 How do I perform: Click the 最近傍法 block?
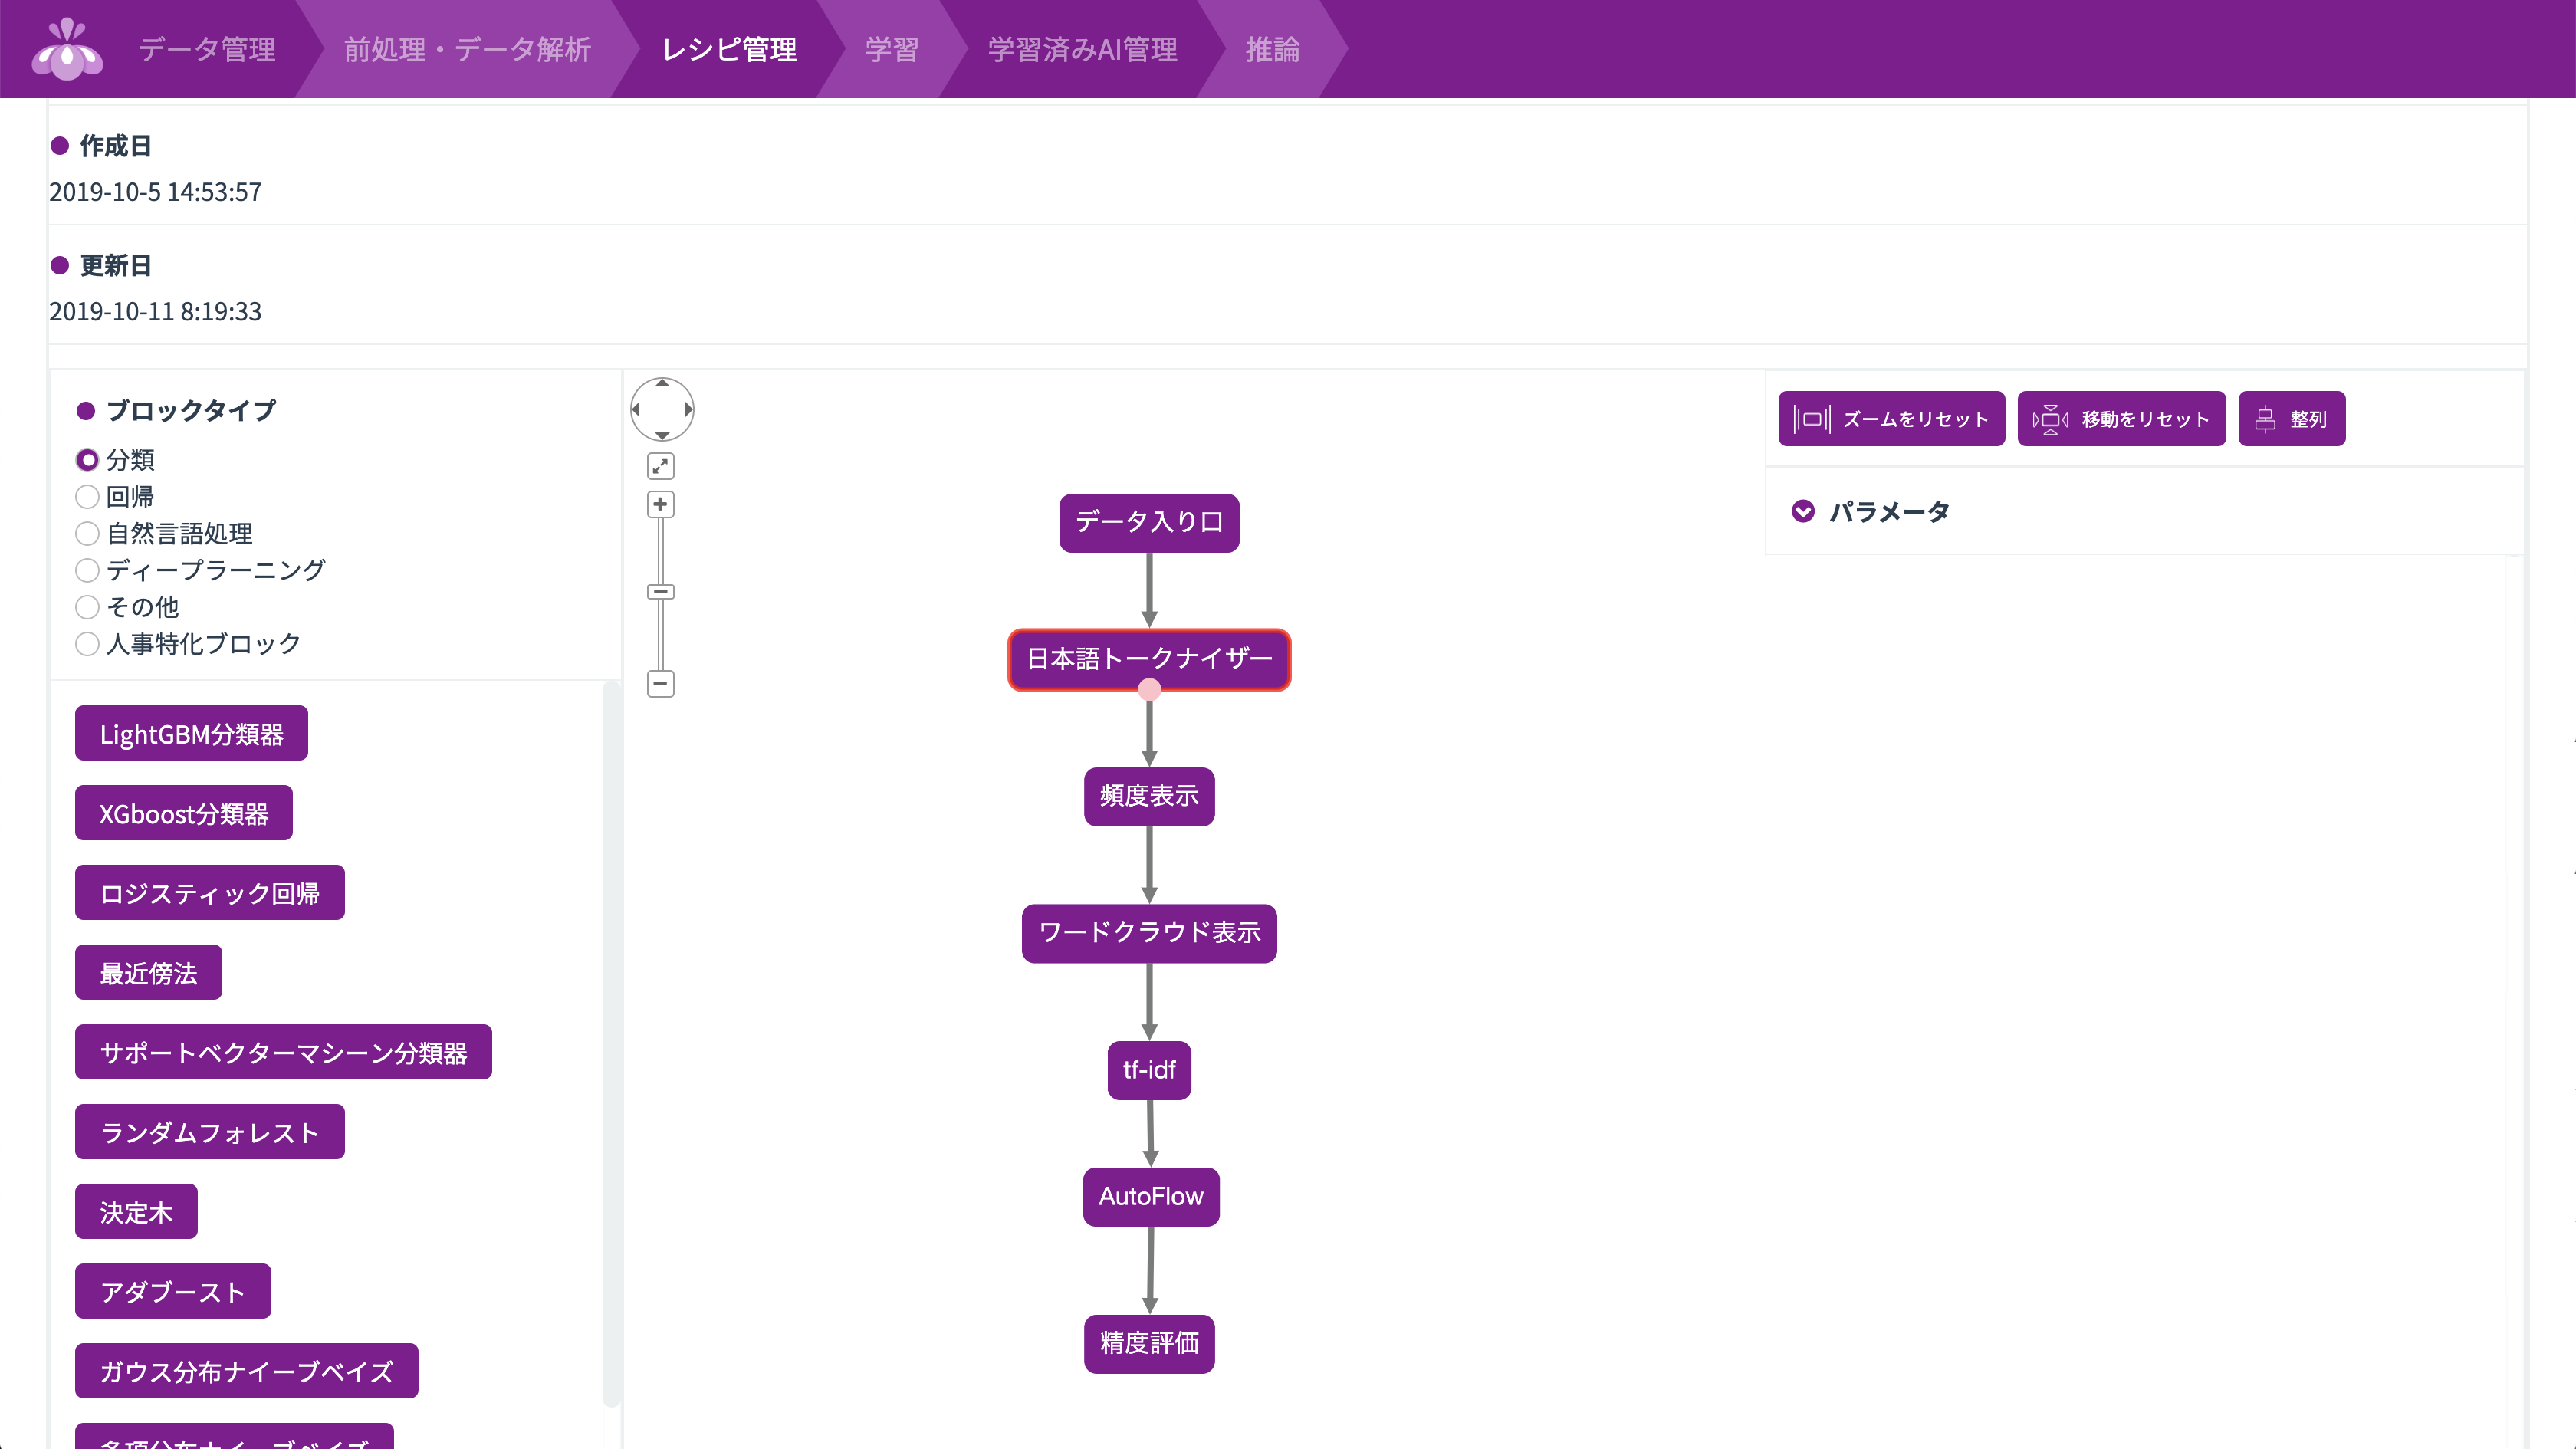point(148,972)
